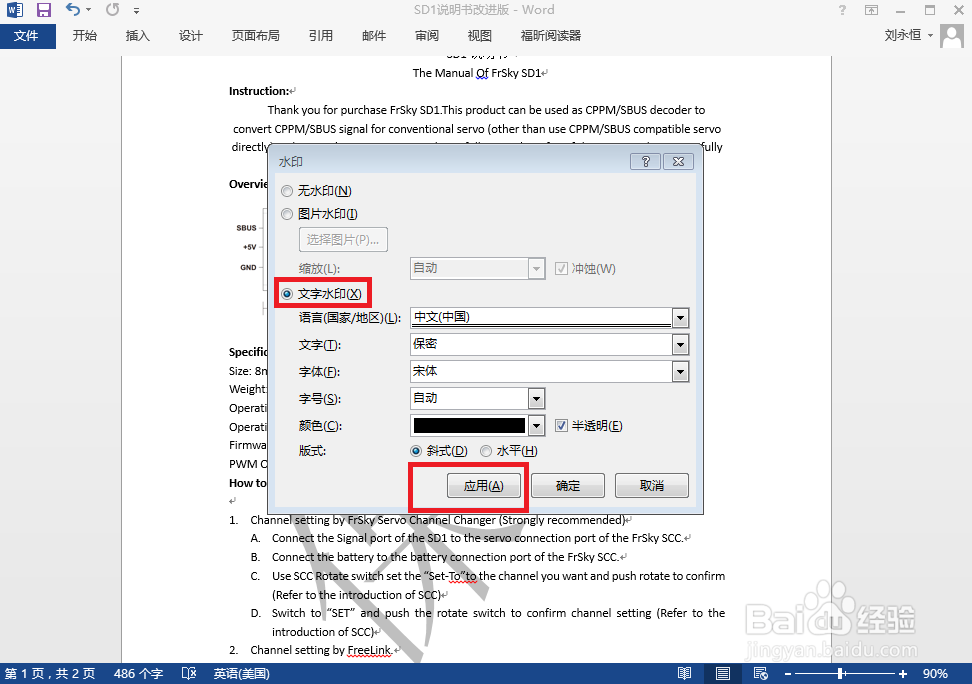Click the 应用(A) button

[484, 486]
